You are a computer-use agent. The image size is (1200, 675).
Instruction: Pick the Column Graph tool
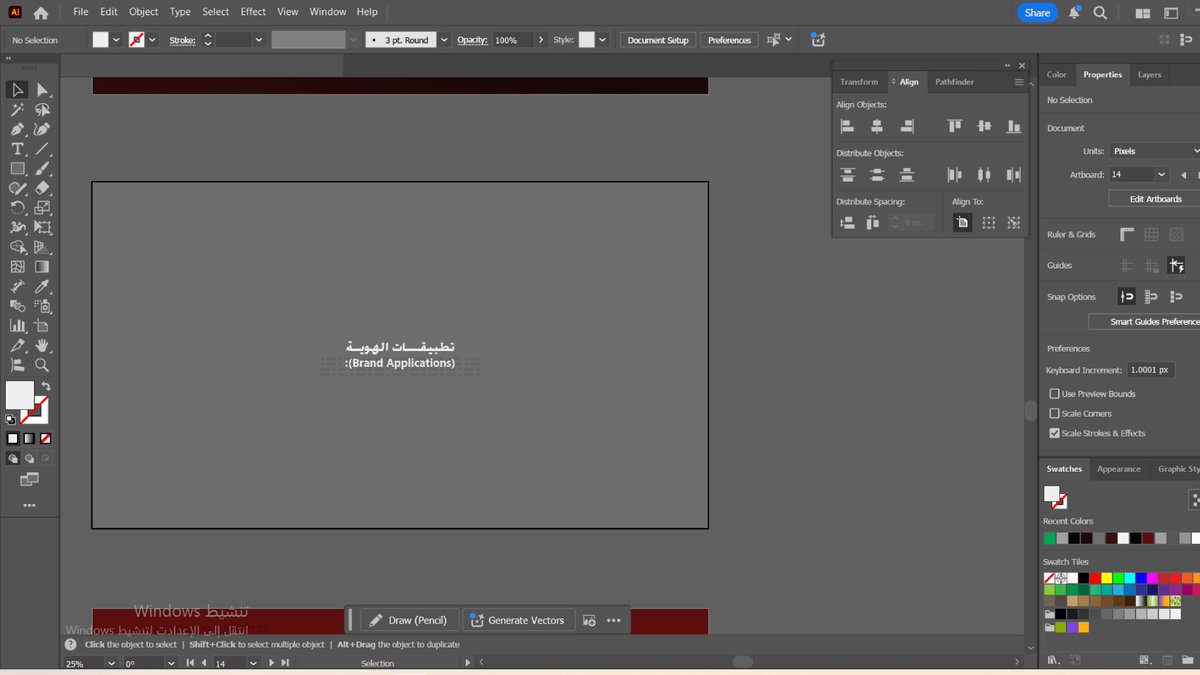pos(17,326)
